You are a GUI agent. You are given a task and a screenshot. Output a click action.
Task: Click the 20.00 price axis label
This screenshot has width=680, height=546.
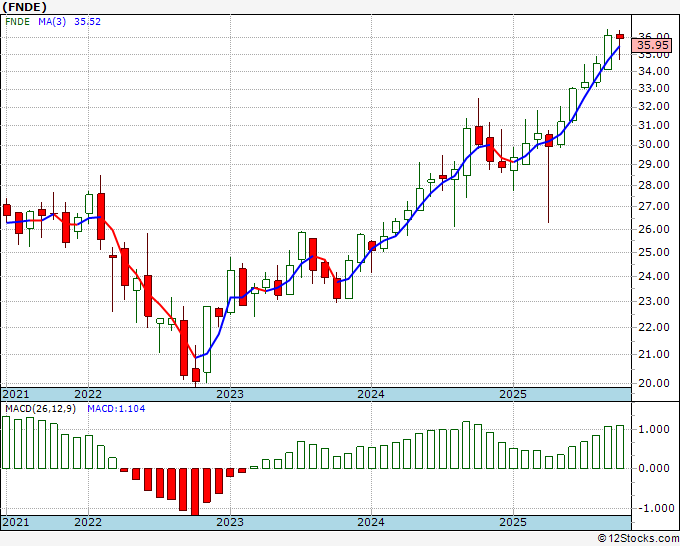pyautogui.click(x=654, y=383)
